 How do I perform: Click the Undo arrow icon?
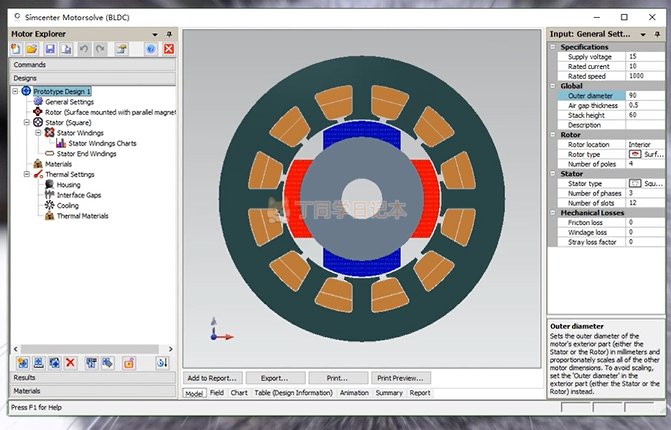tap(83, 49)
